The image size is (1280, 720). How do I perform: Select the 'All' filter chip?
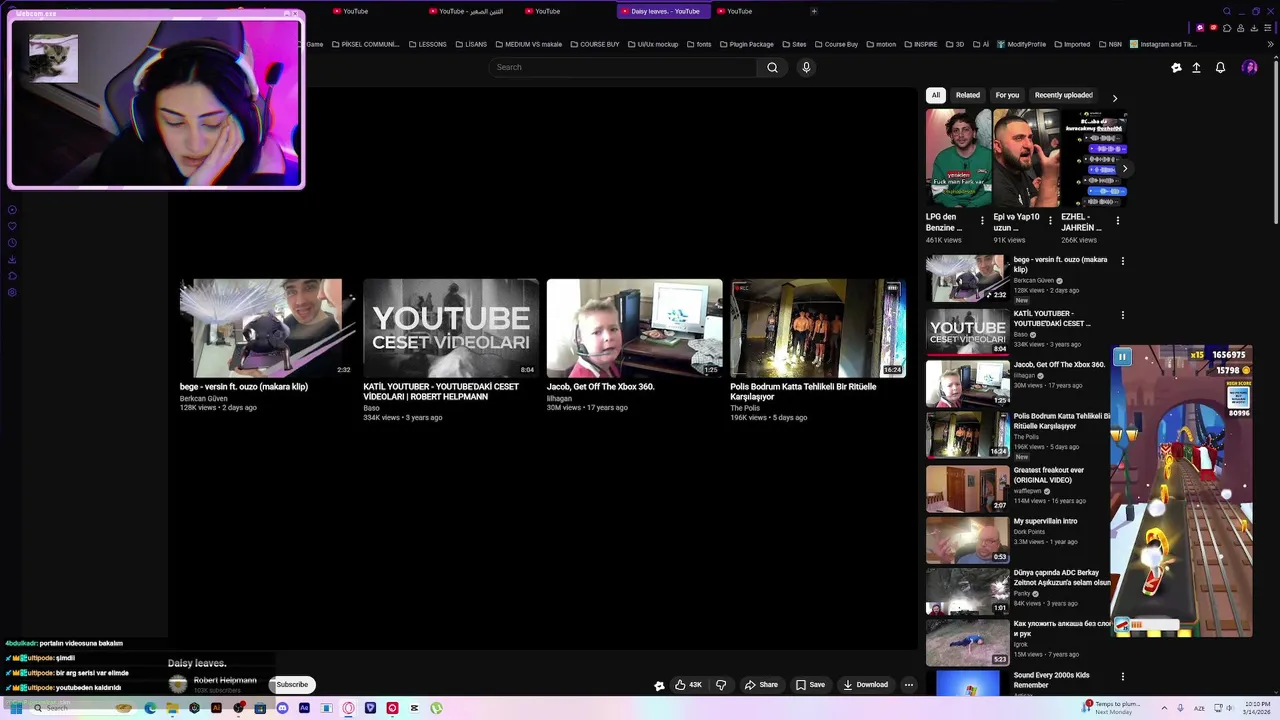tap(936, 95)
